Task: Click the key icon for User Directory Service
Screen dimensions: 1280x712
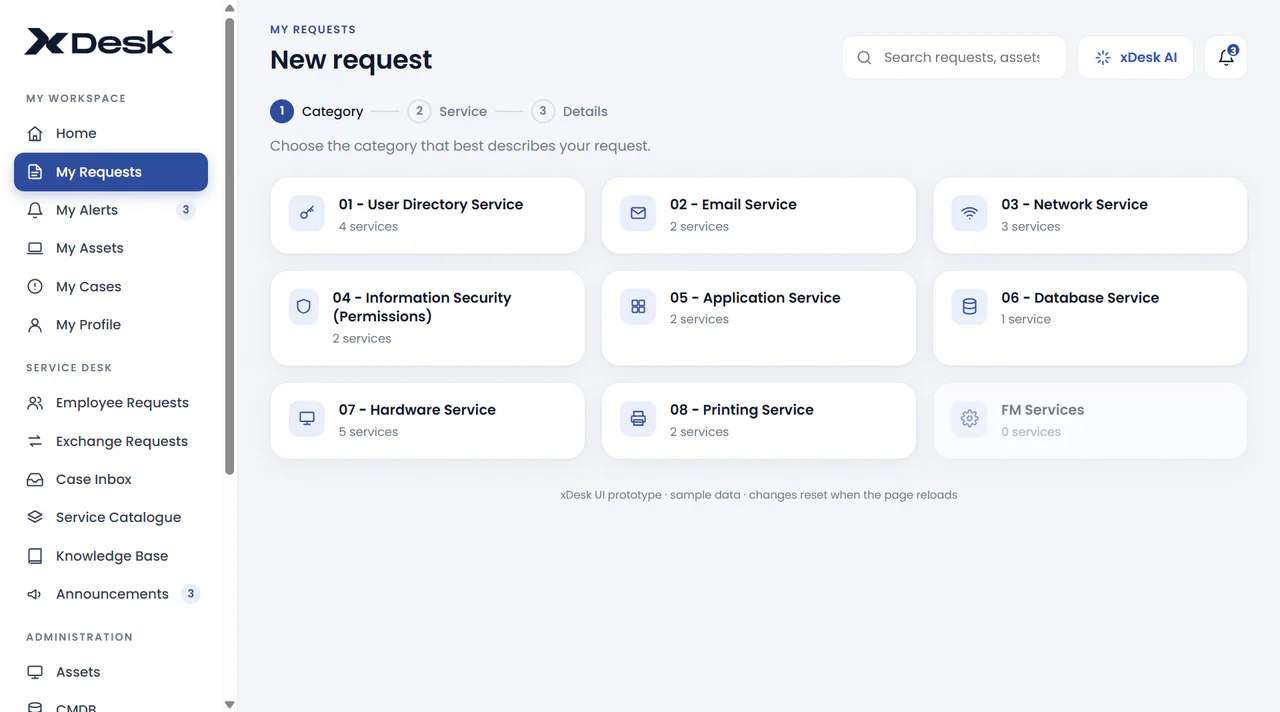Action: click(307, 213)
